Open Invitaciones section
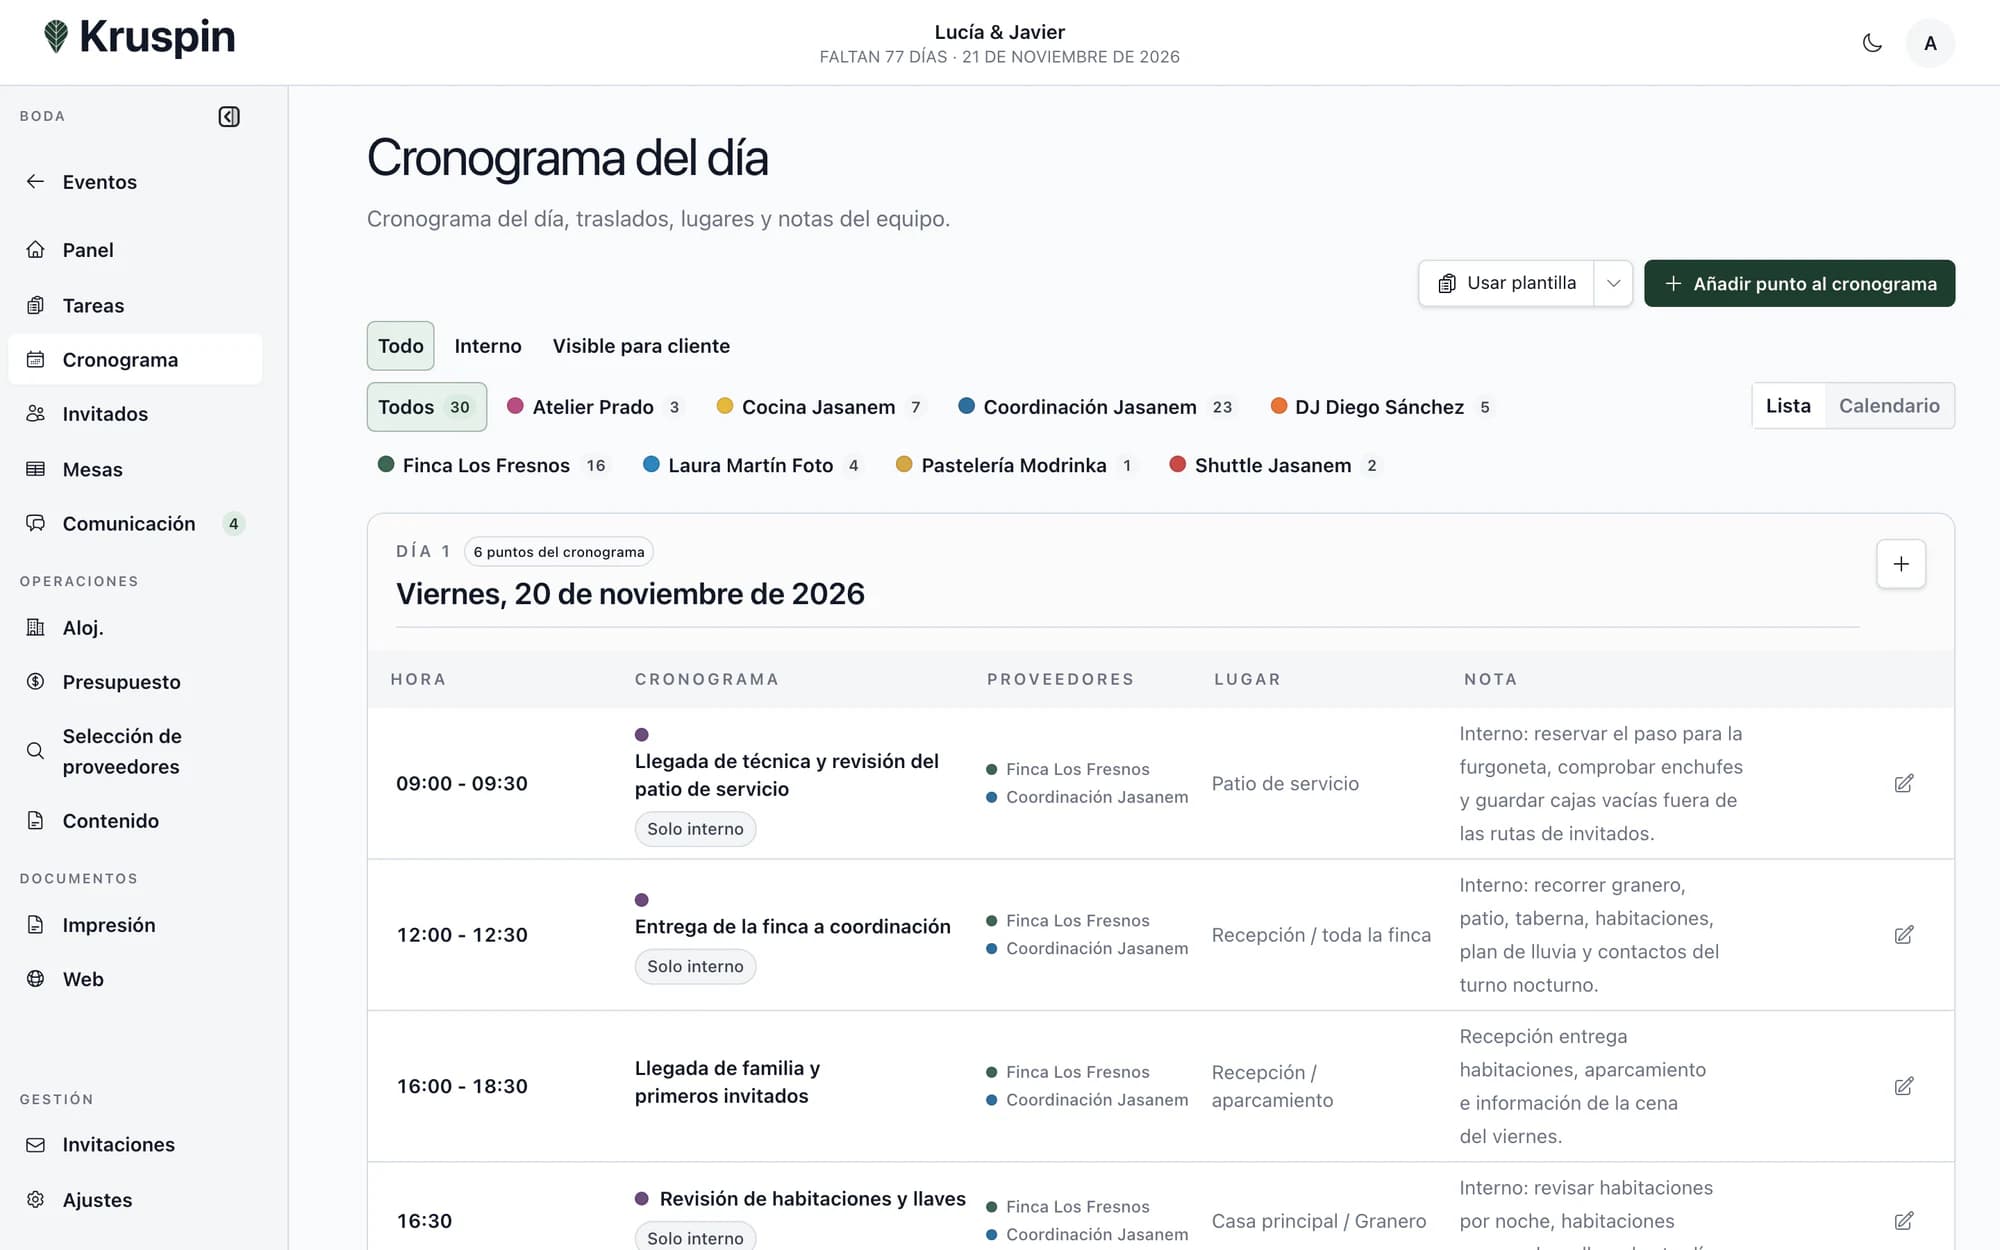This screenshot has height=1250, width=2000. (135, 1144)
